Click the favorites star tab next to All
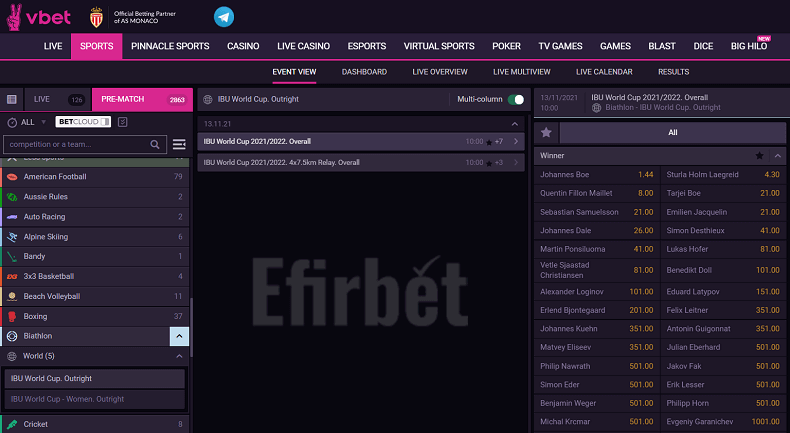790x433 pixels. coord(546,133)
